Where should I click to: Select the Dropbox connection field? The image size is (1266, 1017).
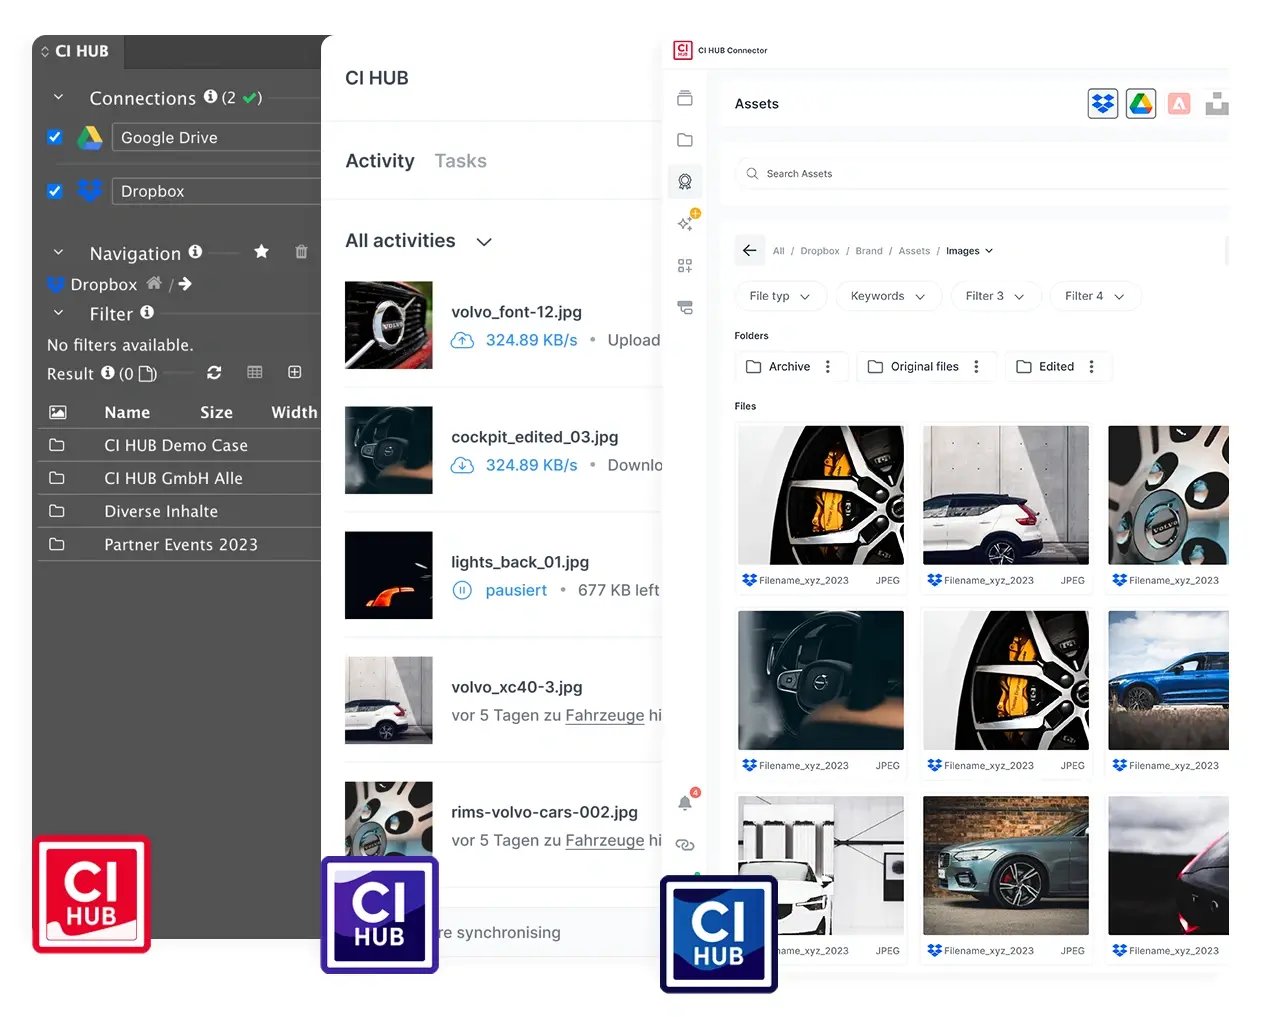(x=216, y=191)
